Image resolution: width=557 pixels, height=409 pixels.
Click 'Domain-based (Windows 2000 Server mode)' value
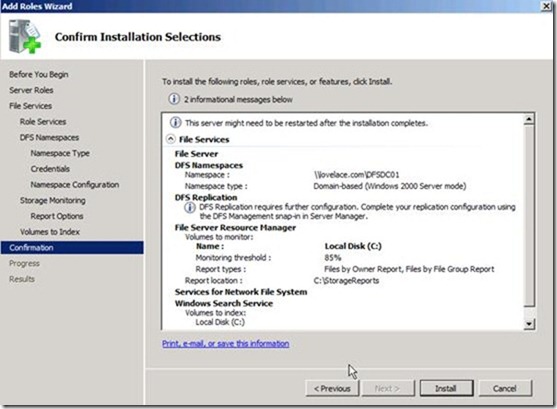[x=390, y=186]
